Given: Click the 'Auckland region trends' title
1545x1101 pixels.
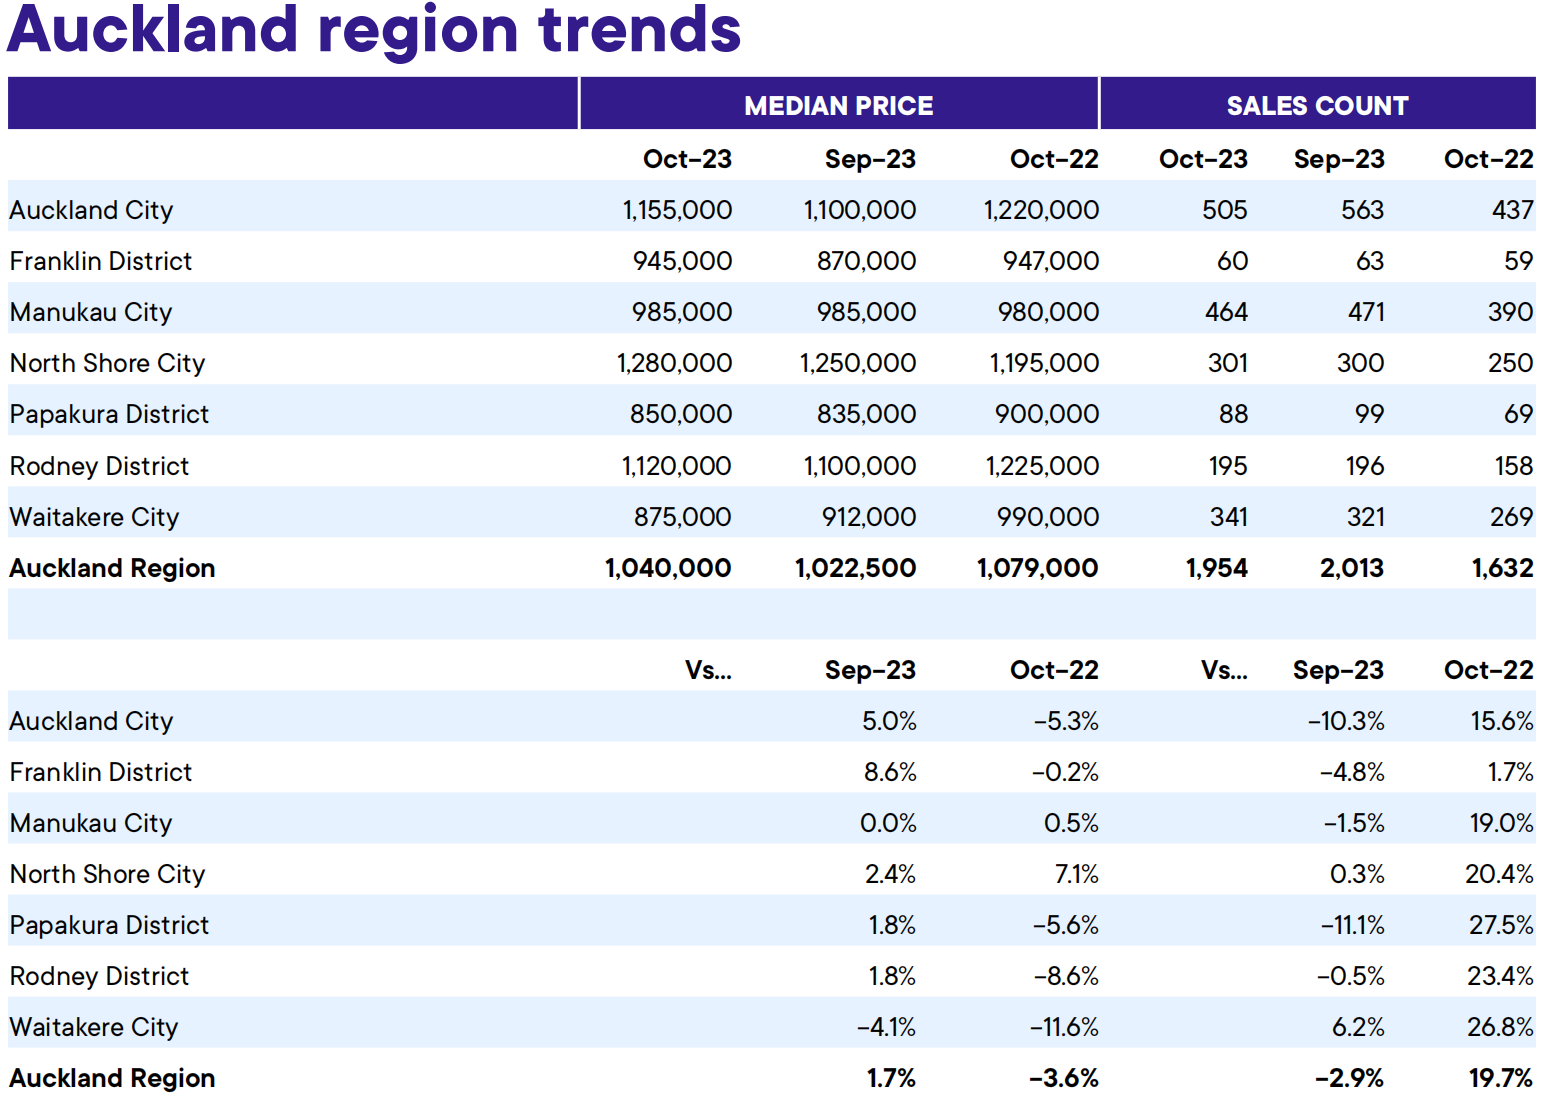Looking at the screenshot, I should [374, 30].
